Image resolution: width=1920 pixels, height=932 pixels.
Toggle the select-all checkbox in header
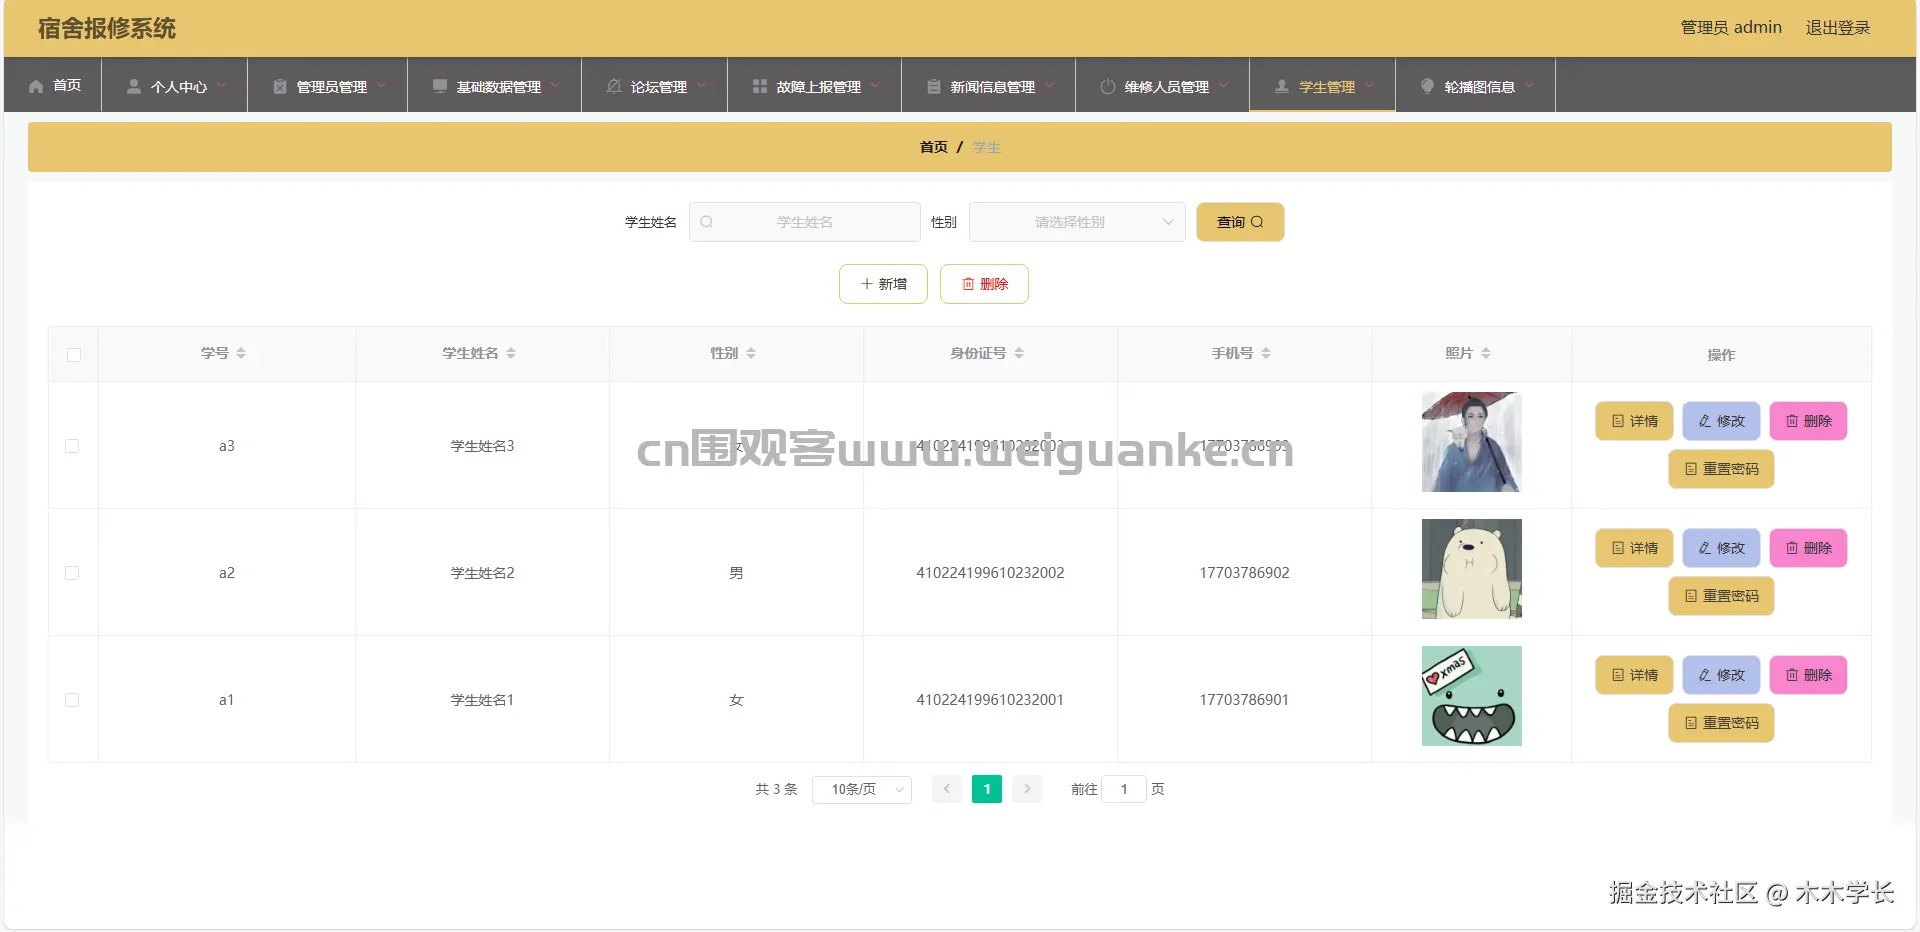[x=74, y=355]
